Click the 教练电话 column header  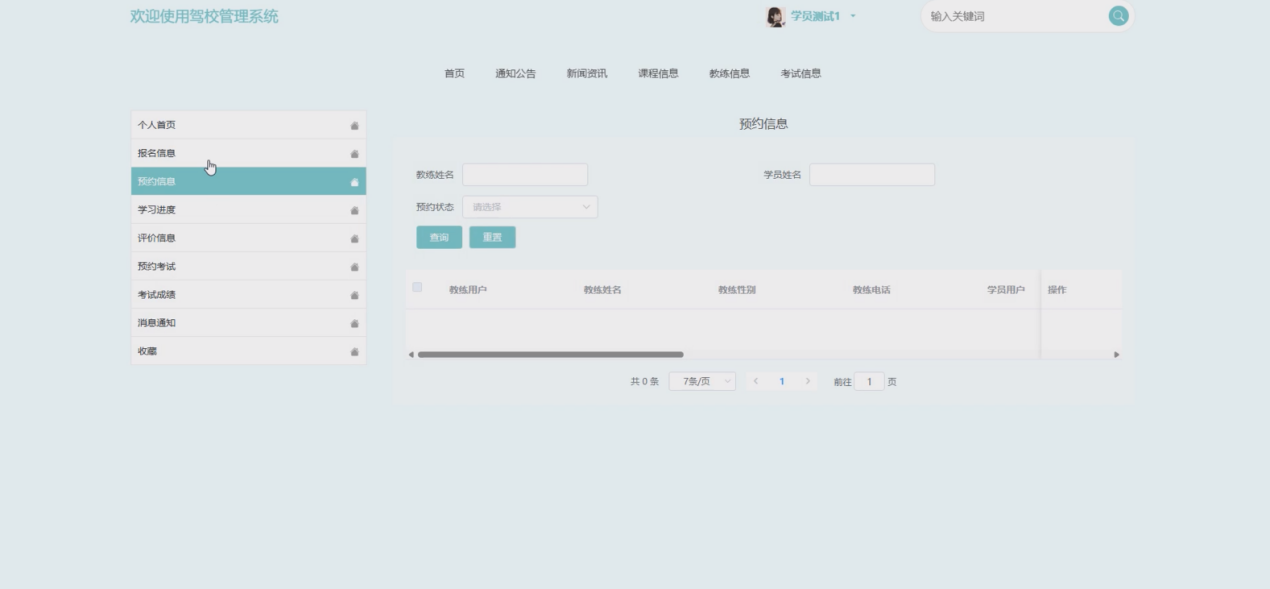coord(871,290)
